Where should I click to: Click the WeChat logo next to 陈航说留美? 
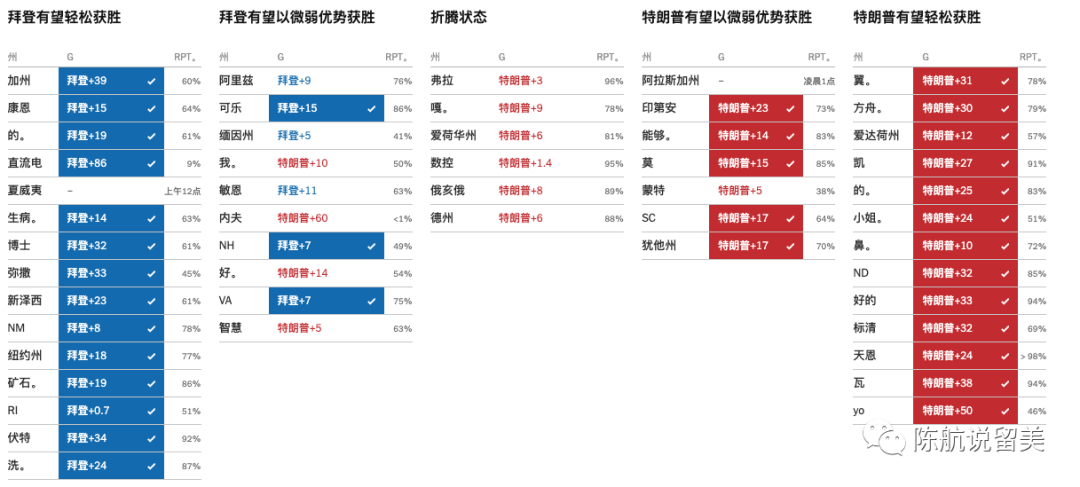[886, 438]
